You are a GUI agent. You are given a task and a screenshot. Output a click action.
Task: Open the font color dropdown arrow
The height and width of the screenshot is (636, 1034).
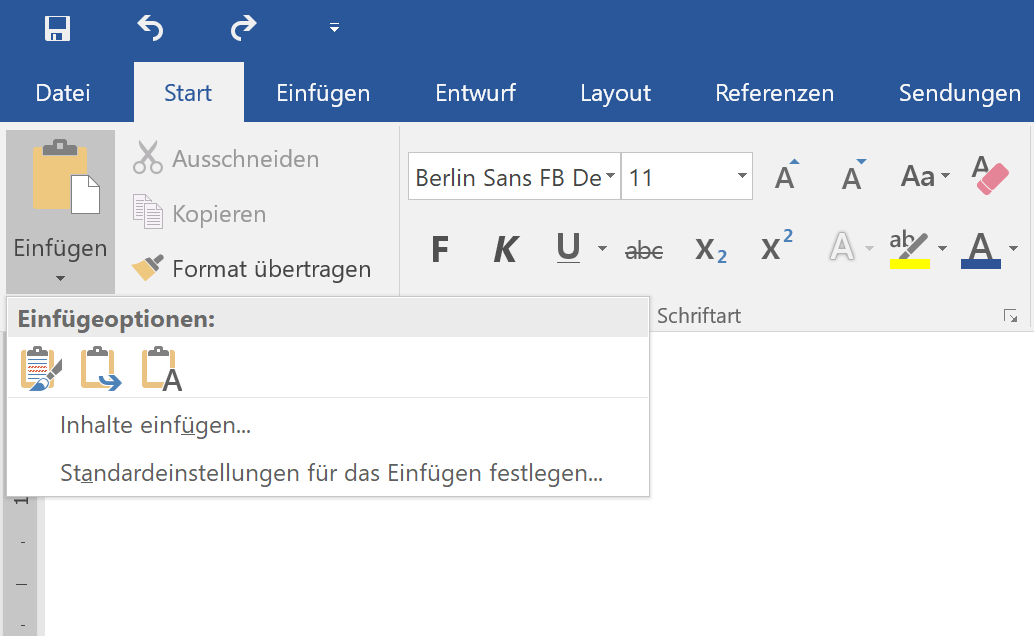[1014, 248]
